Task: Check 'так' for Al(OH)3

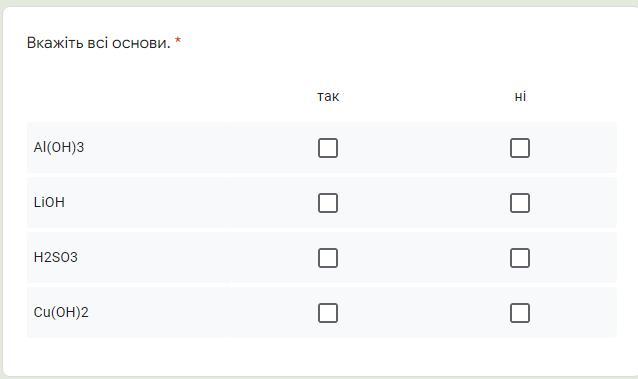Action: tap(328, 148)
